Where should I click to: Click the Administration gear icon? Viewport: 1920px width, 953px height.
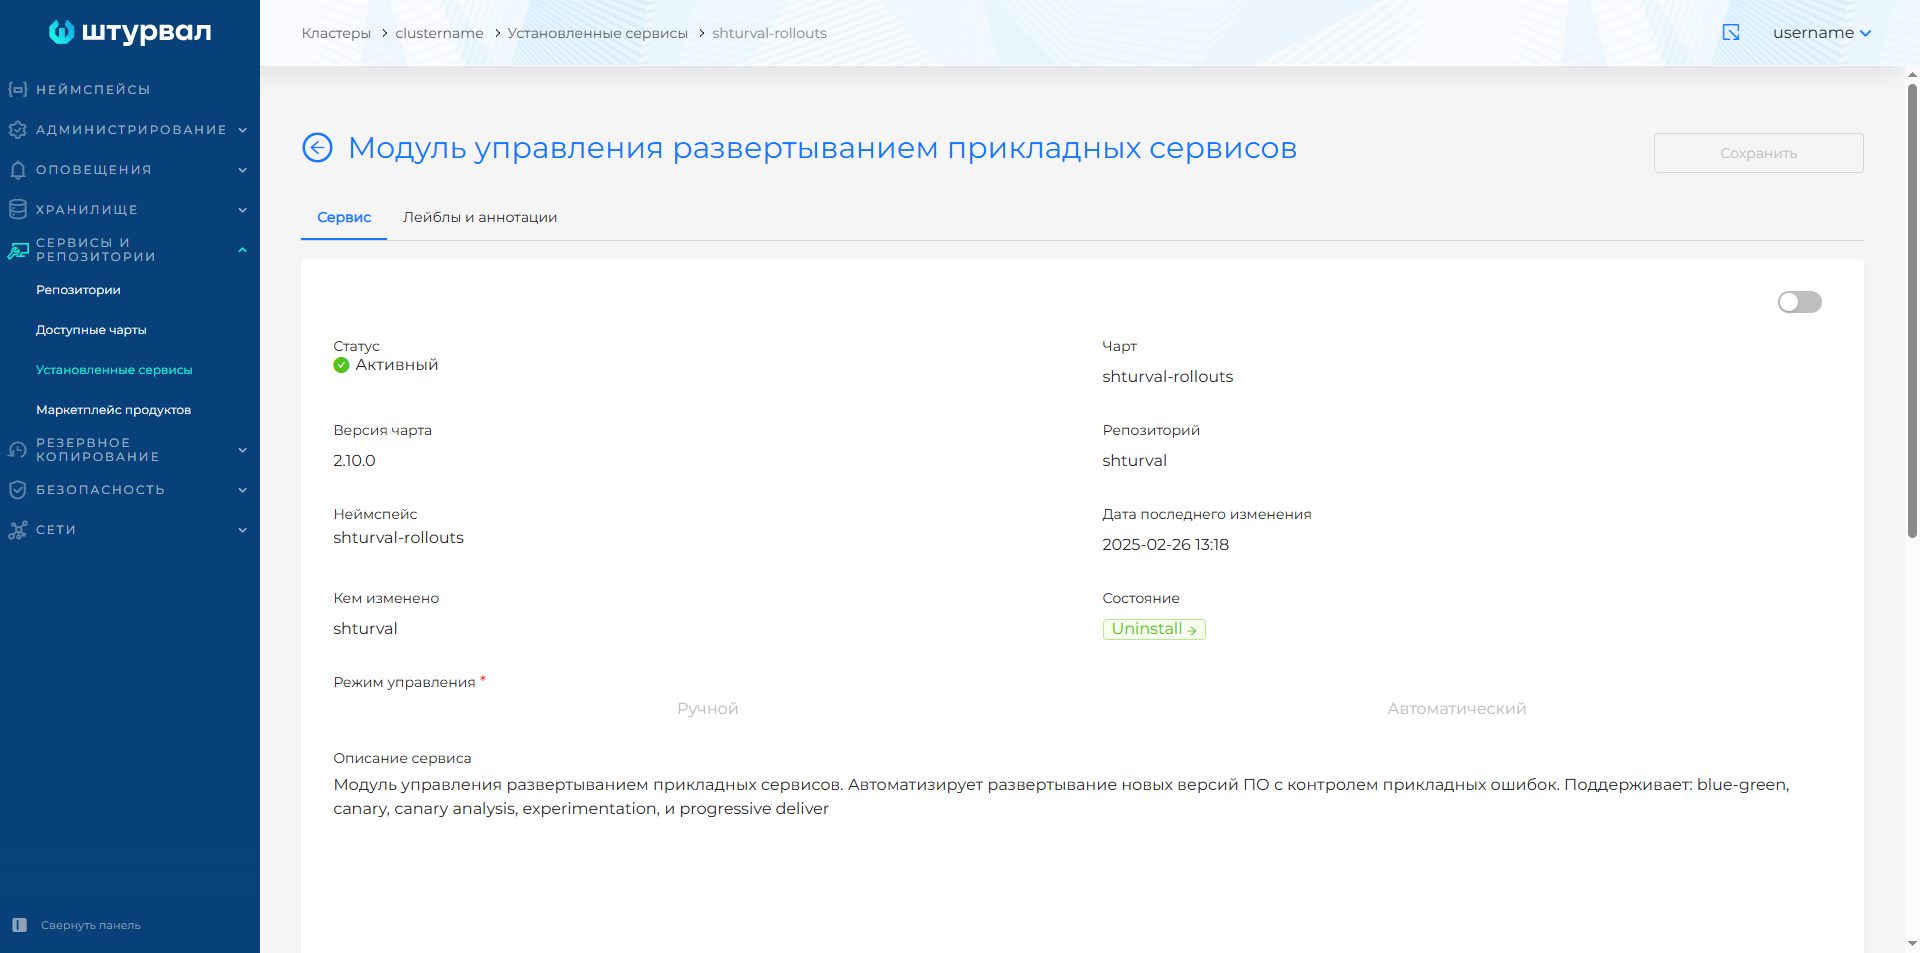17,130
